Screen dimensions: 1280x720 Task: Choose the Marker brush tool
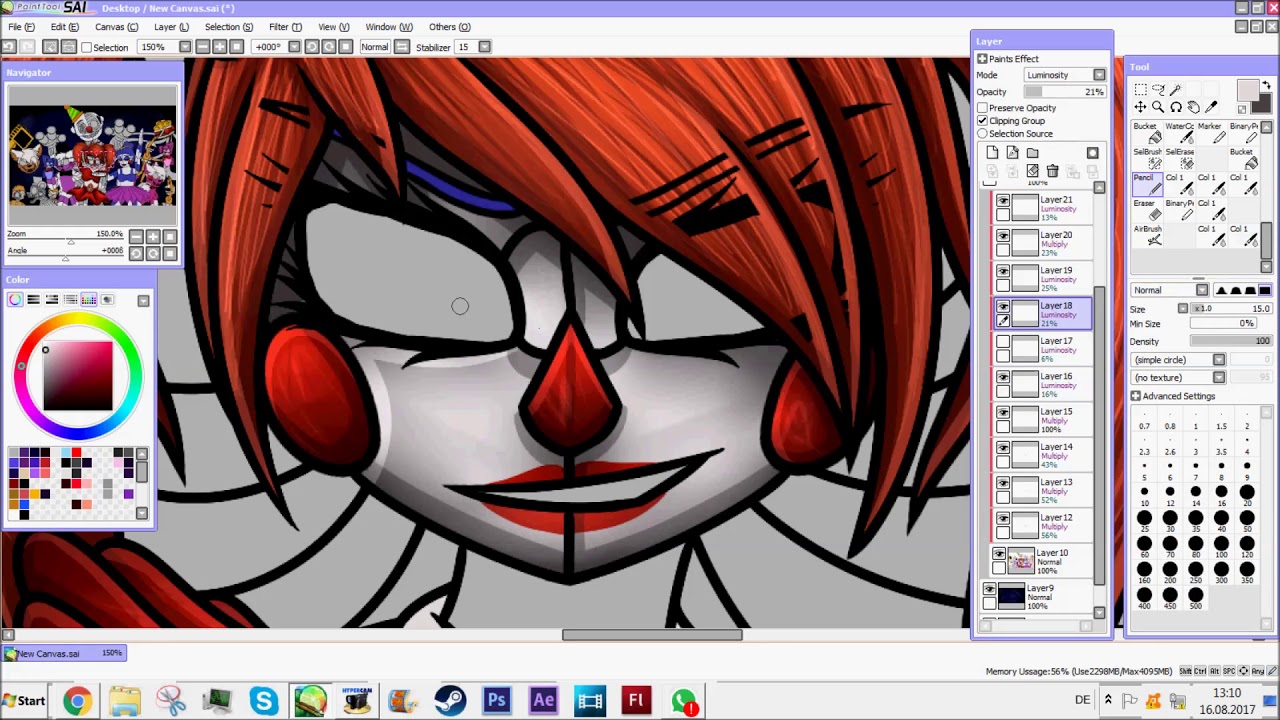pyautogui.click(x=1213, y=133)
